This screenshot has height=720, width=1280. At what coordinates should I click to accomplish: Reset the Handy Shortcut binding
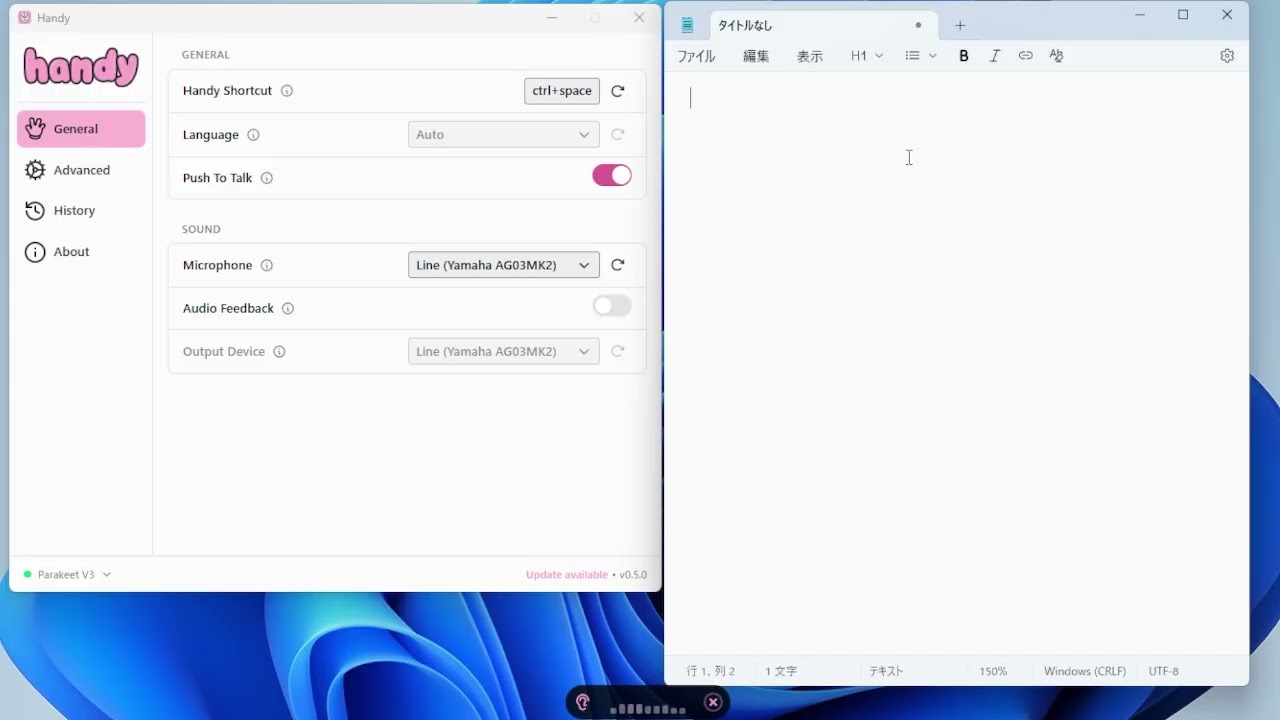coord(618,91)
